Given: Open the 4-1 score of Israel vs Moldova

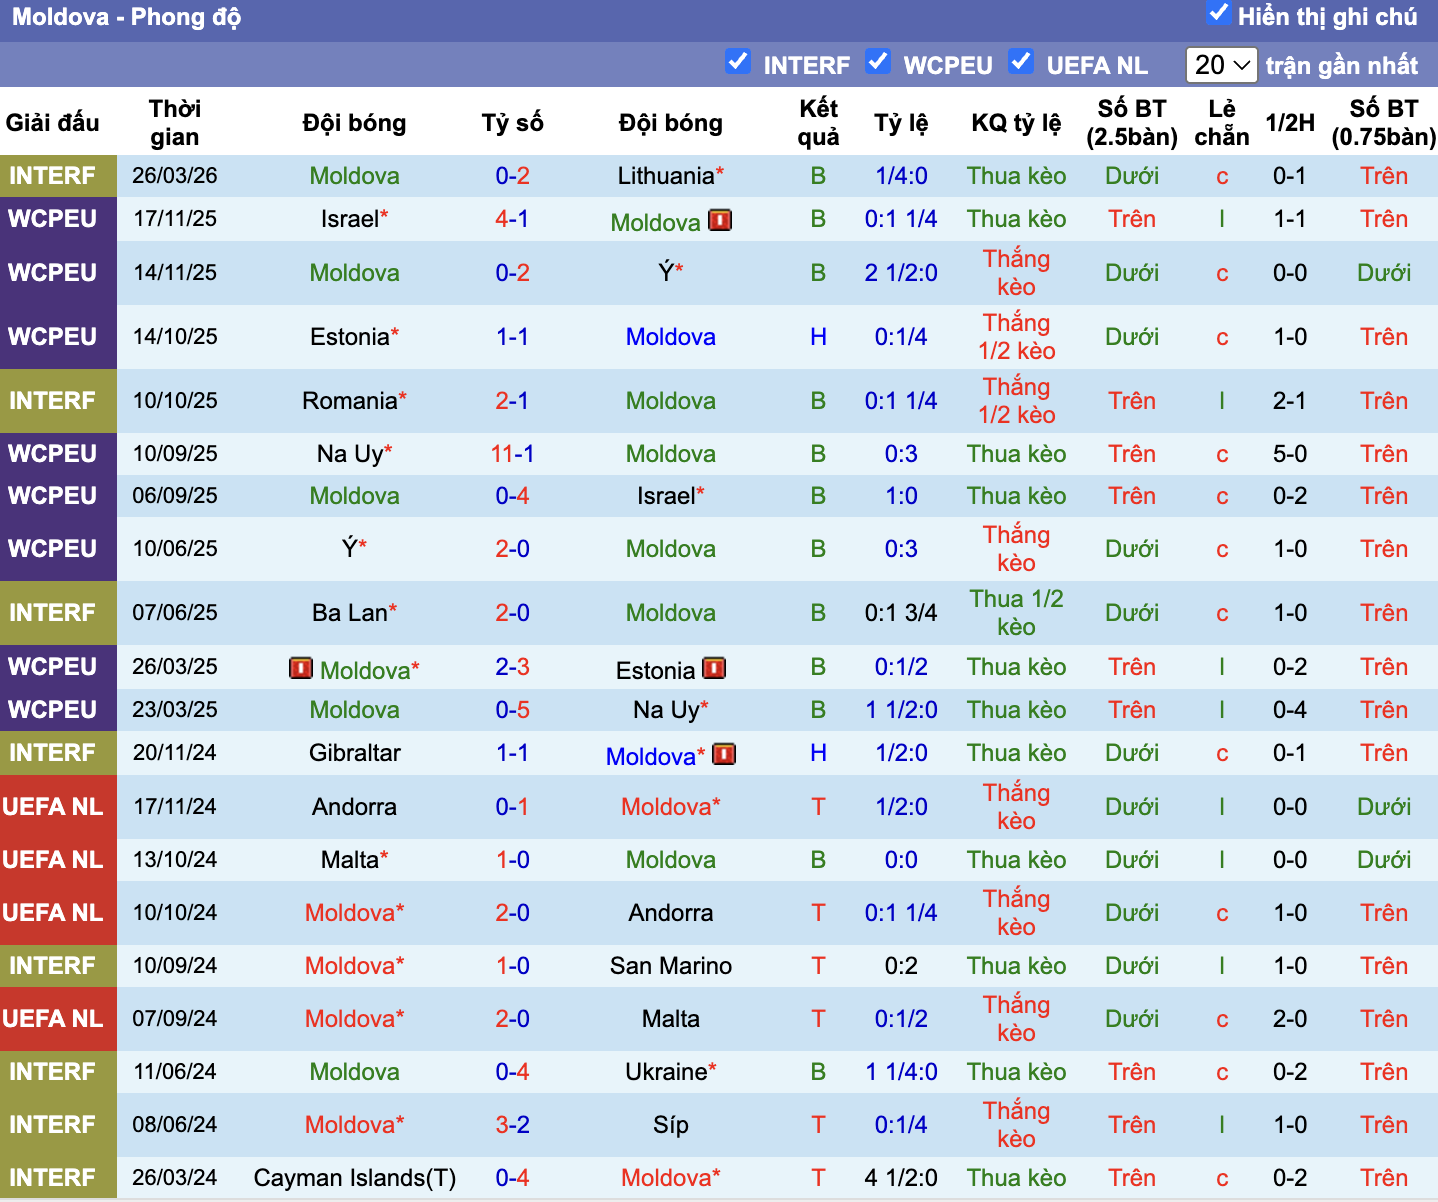Looking at the screenshot, I should 513,219.
